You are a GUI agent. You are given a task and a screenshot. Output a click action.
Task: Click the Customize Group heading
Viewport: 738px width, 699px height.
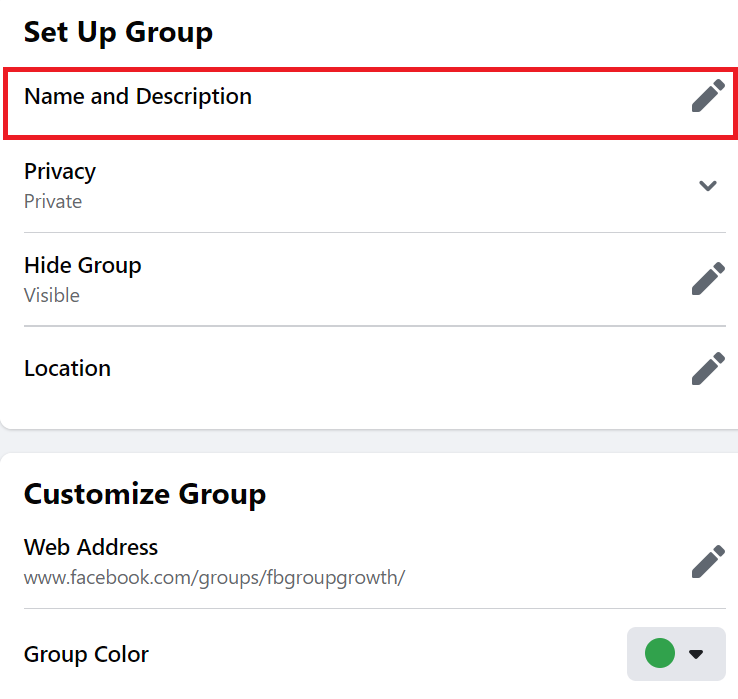tap(145, 494)
